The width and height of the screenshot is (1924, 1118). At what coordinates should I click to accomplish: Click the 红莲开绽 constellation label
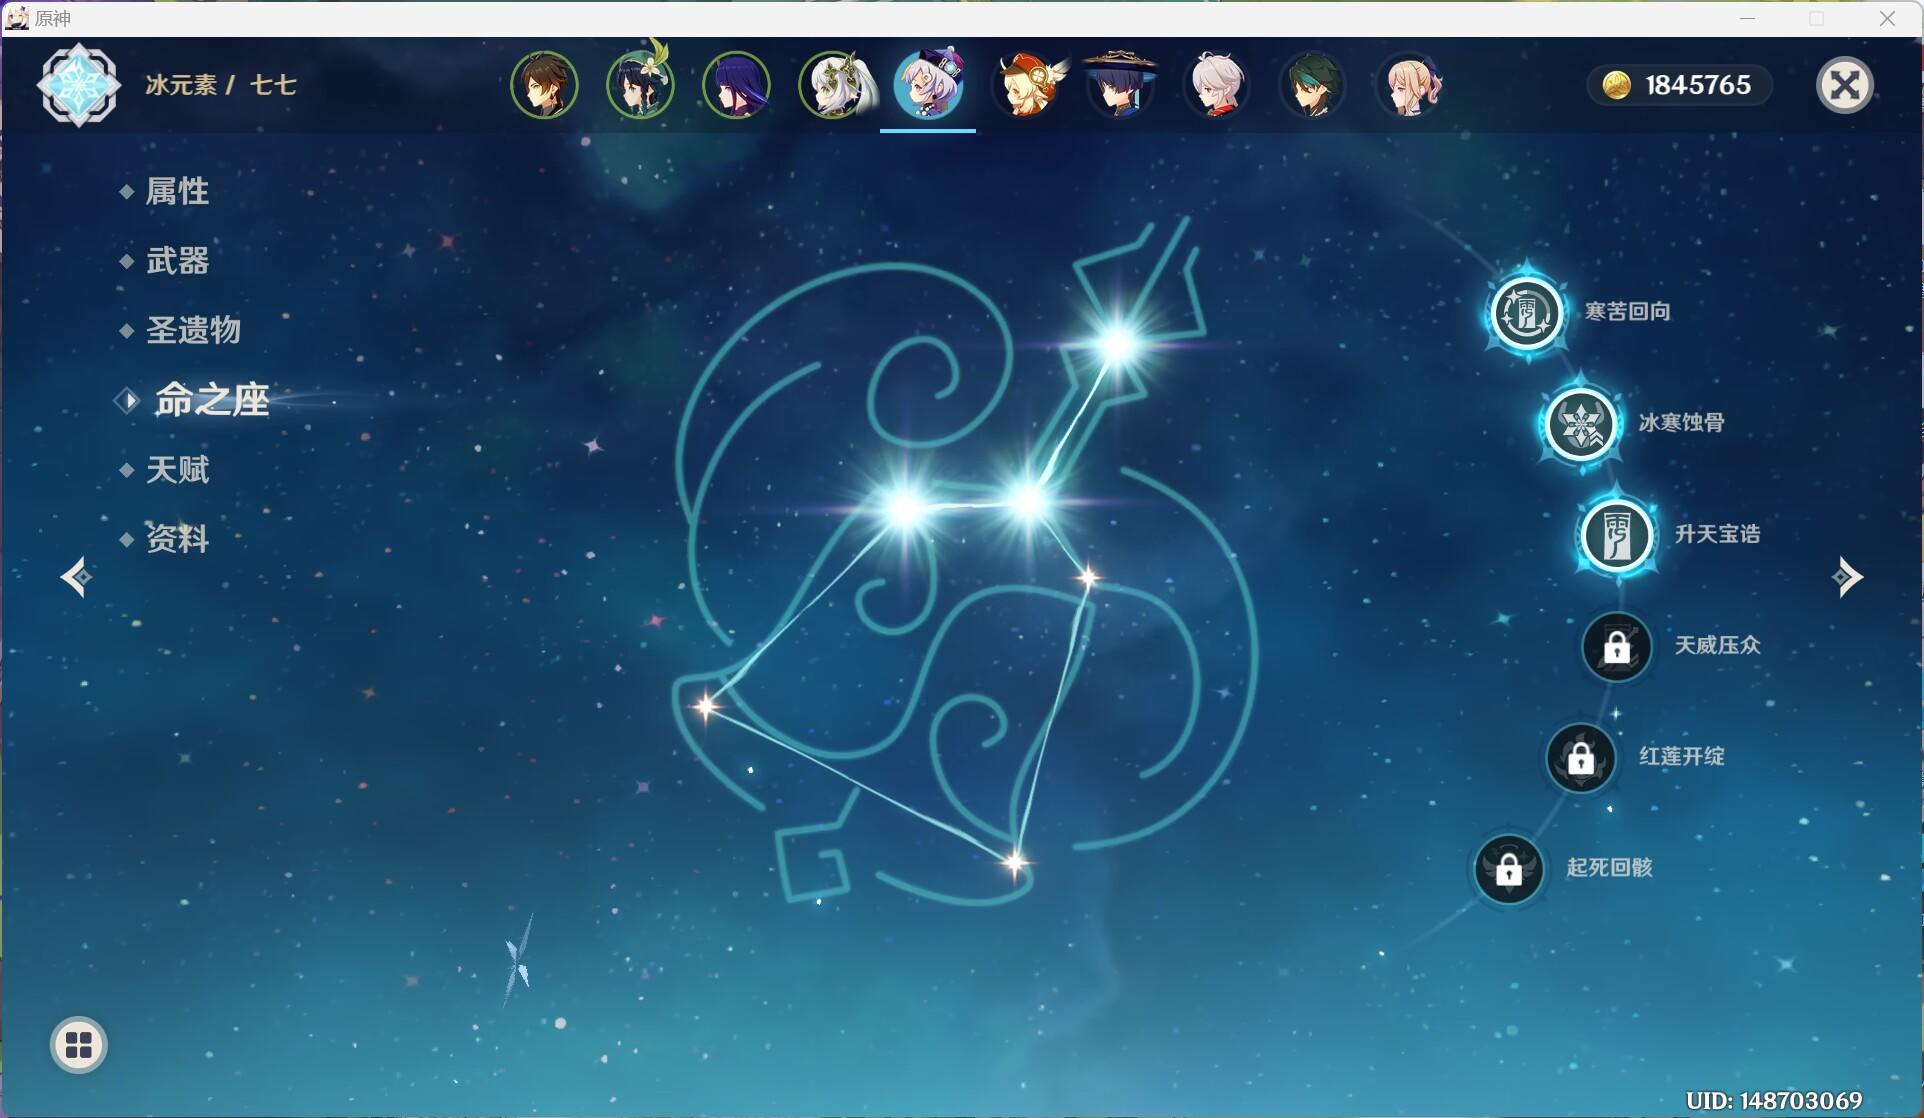(x=1681, y=756)
